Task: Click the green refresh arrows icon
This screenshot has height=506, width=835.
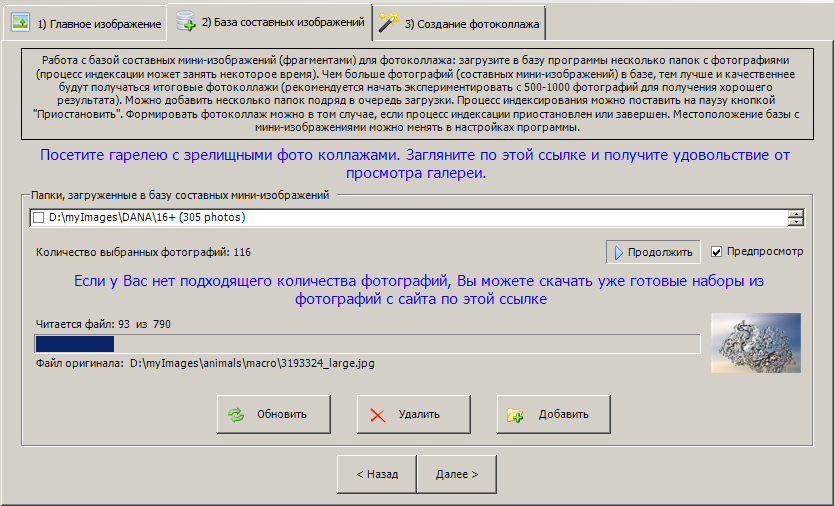Action: 236,415
